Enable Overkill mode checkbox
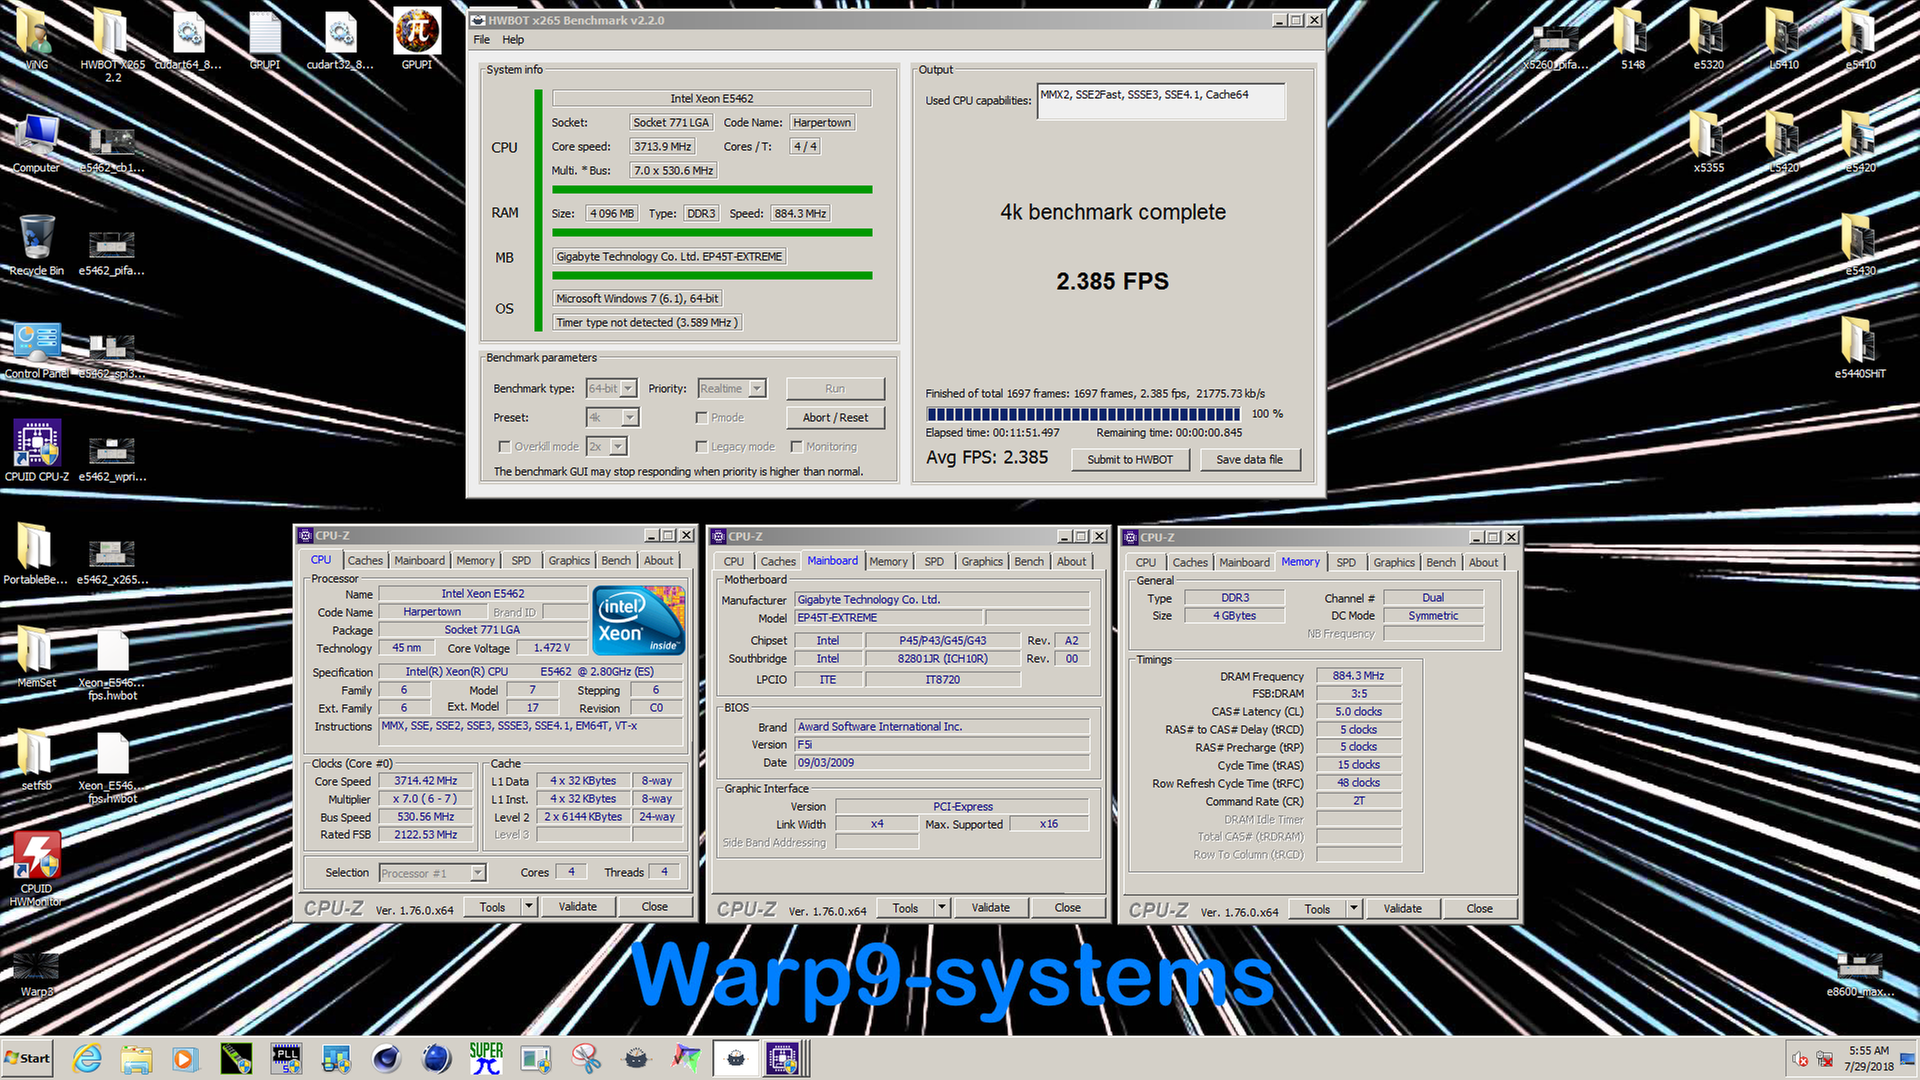1920x1080 pixels. (x=504, y=447)
